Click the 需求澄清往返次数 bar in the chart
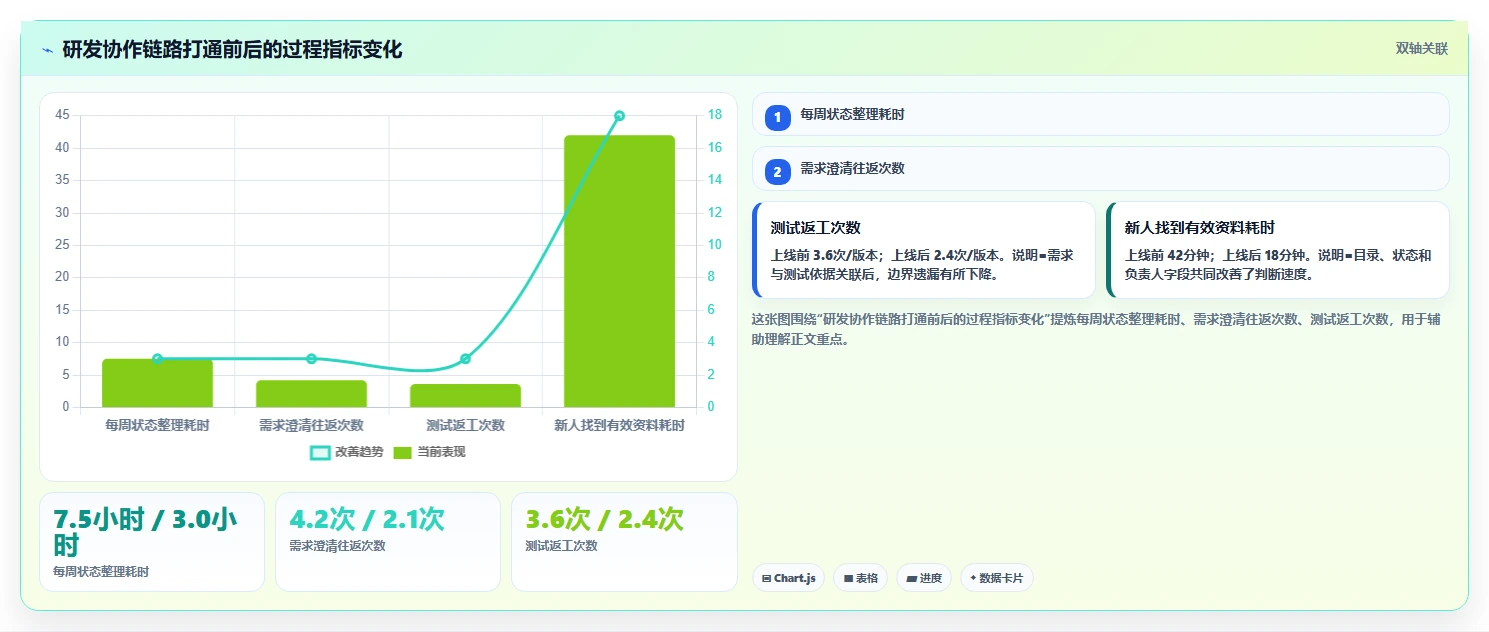This screenshot has height=632, width=1489. 311,394
